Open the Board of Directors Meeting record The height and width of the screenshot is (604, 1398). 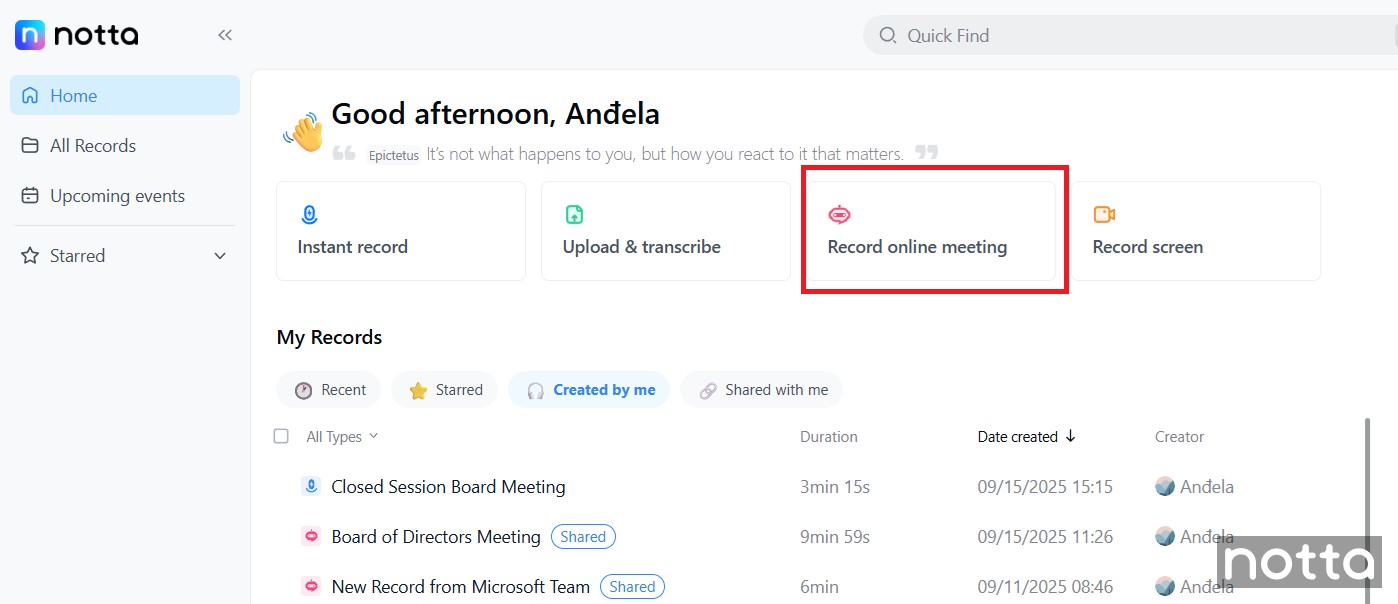click(435, 537)
